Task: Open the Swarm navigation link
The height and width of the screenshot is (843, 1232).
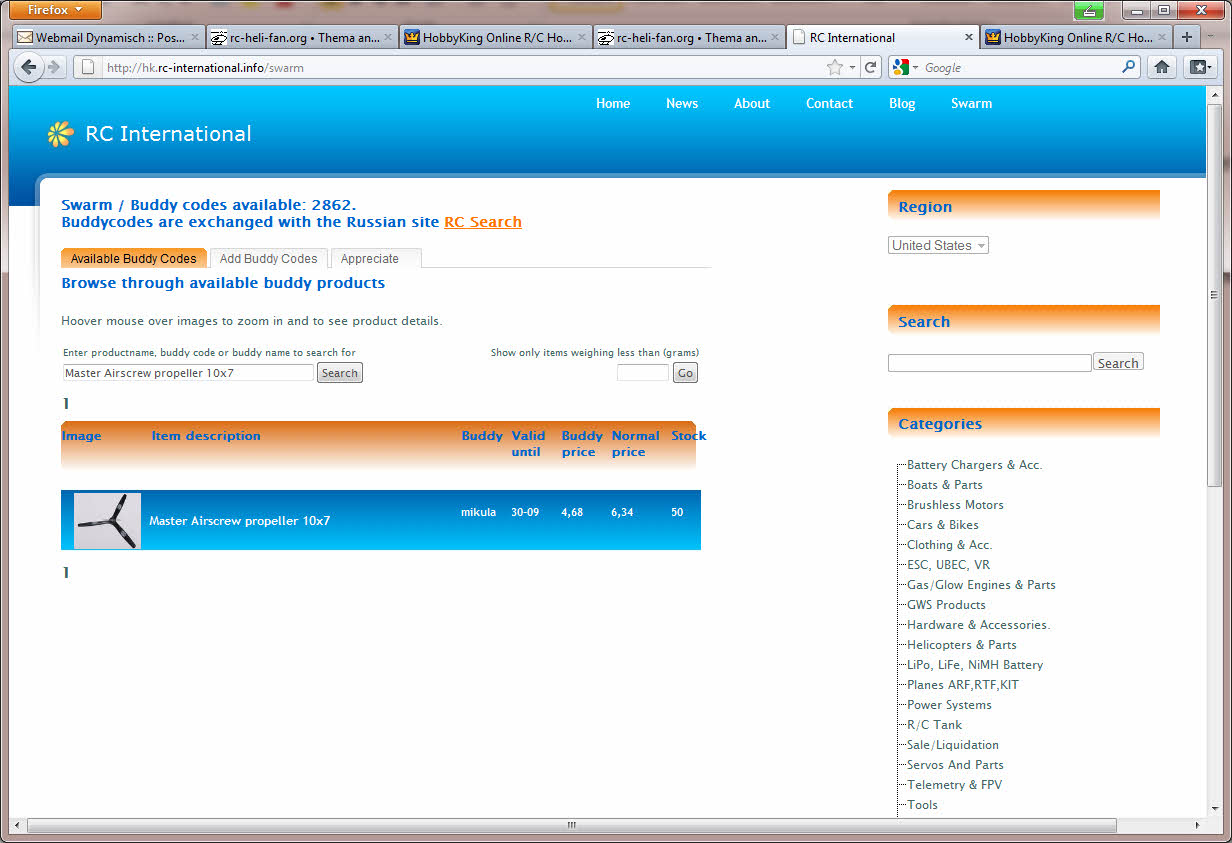Action: [971, 103]
